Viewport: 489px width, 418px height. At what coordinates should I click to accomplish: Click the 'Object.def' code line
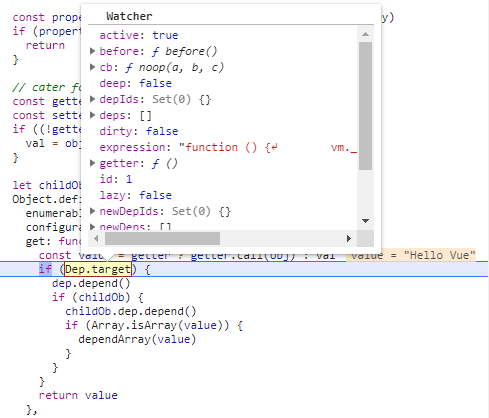click(46, 199)
